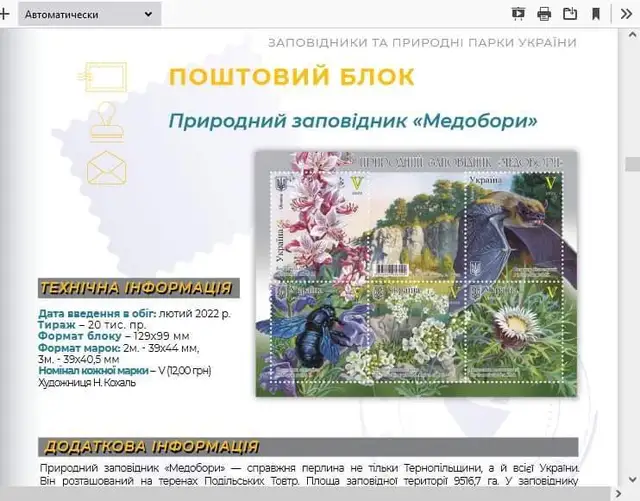Click the bookmark current view icon
The width and height of the screenshot is (640, 501).
596,14
